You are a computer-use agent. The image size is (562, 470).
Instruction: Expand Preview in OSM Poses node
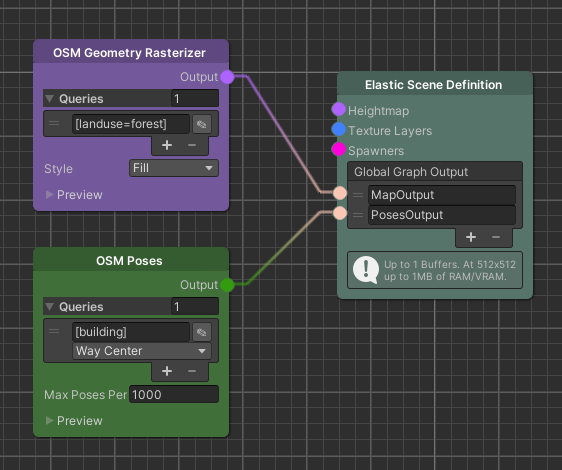(x=49, y=420)
